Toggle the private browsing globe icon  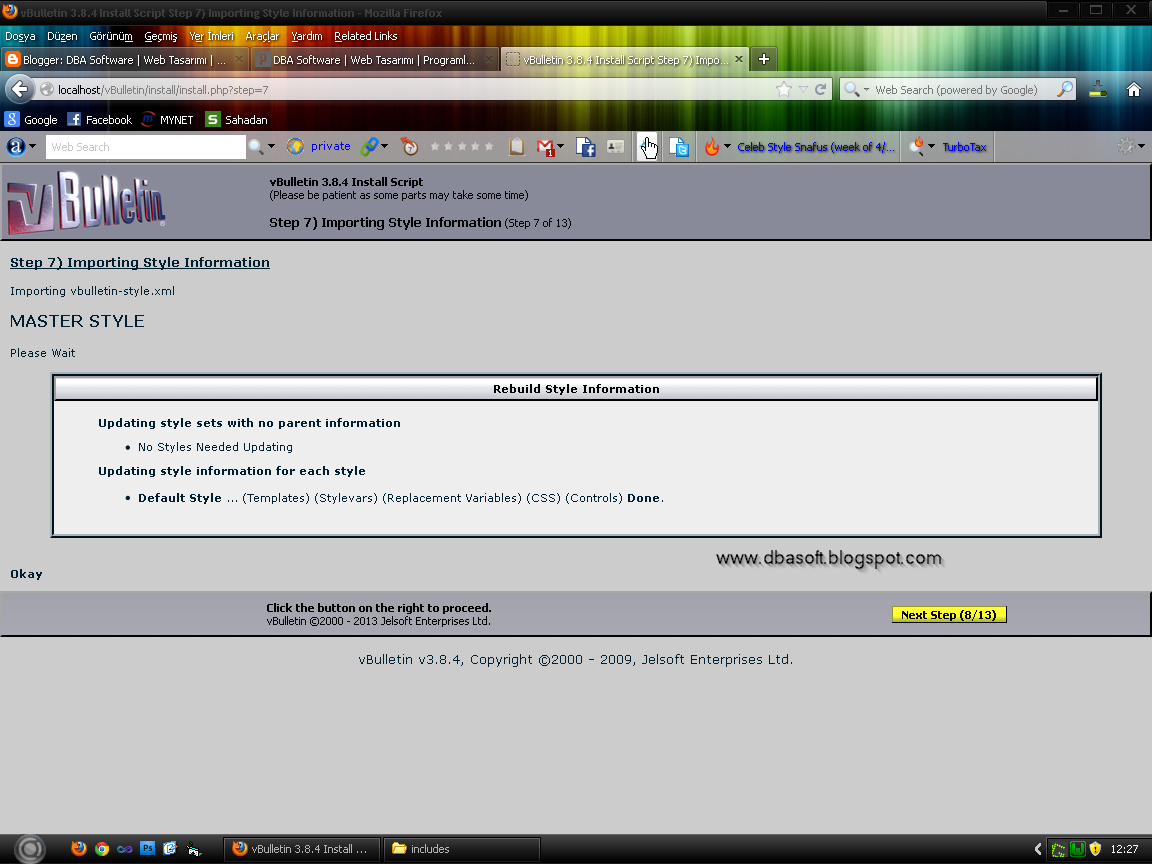tap(295, 147)
